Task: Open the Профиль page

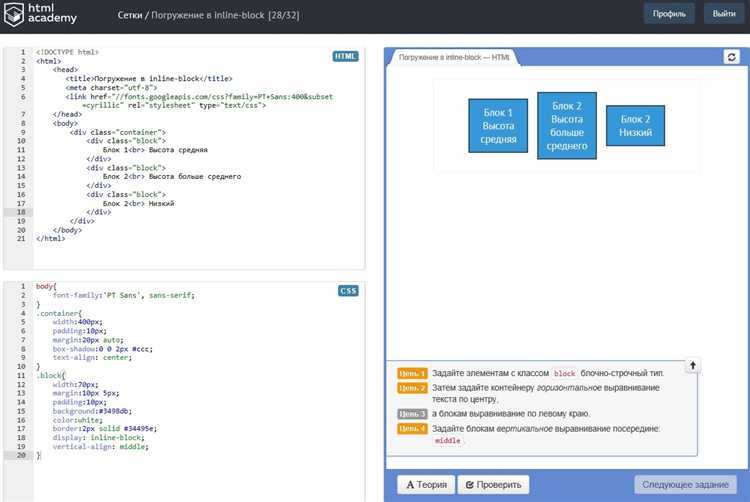Action: 669,14
